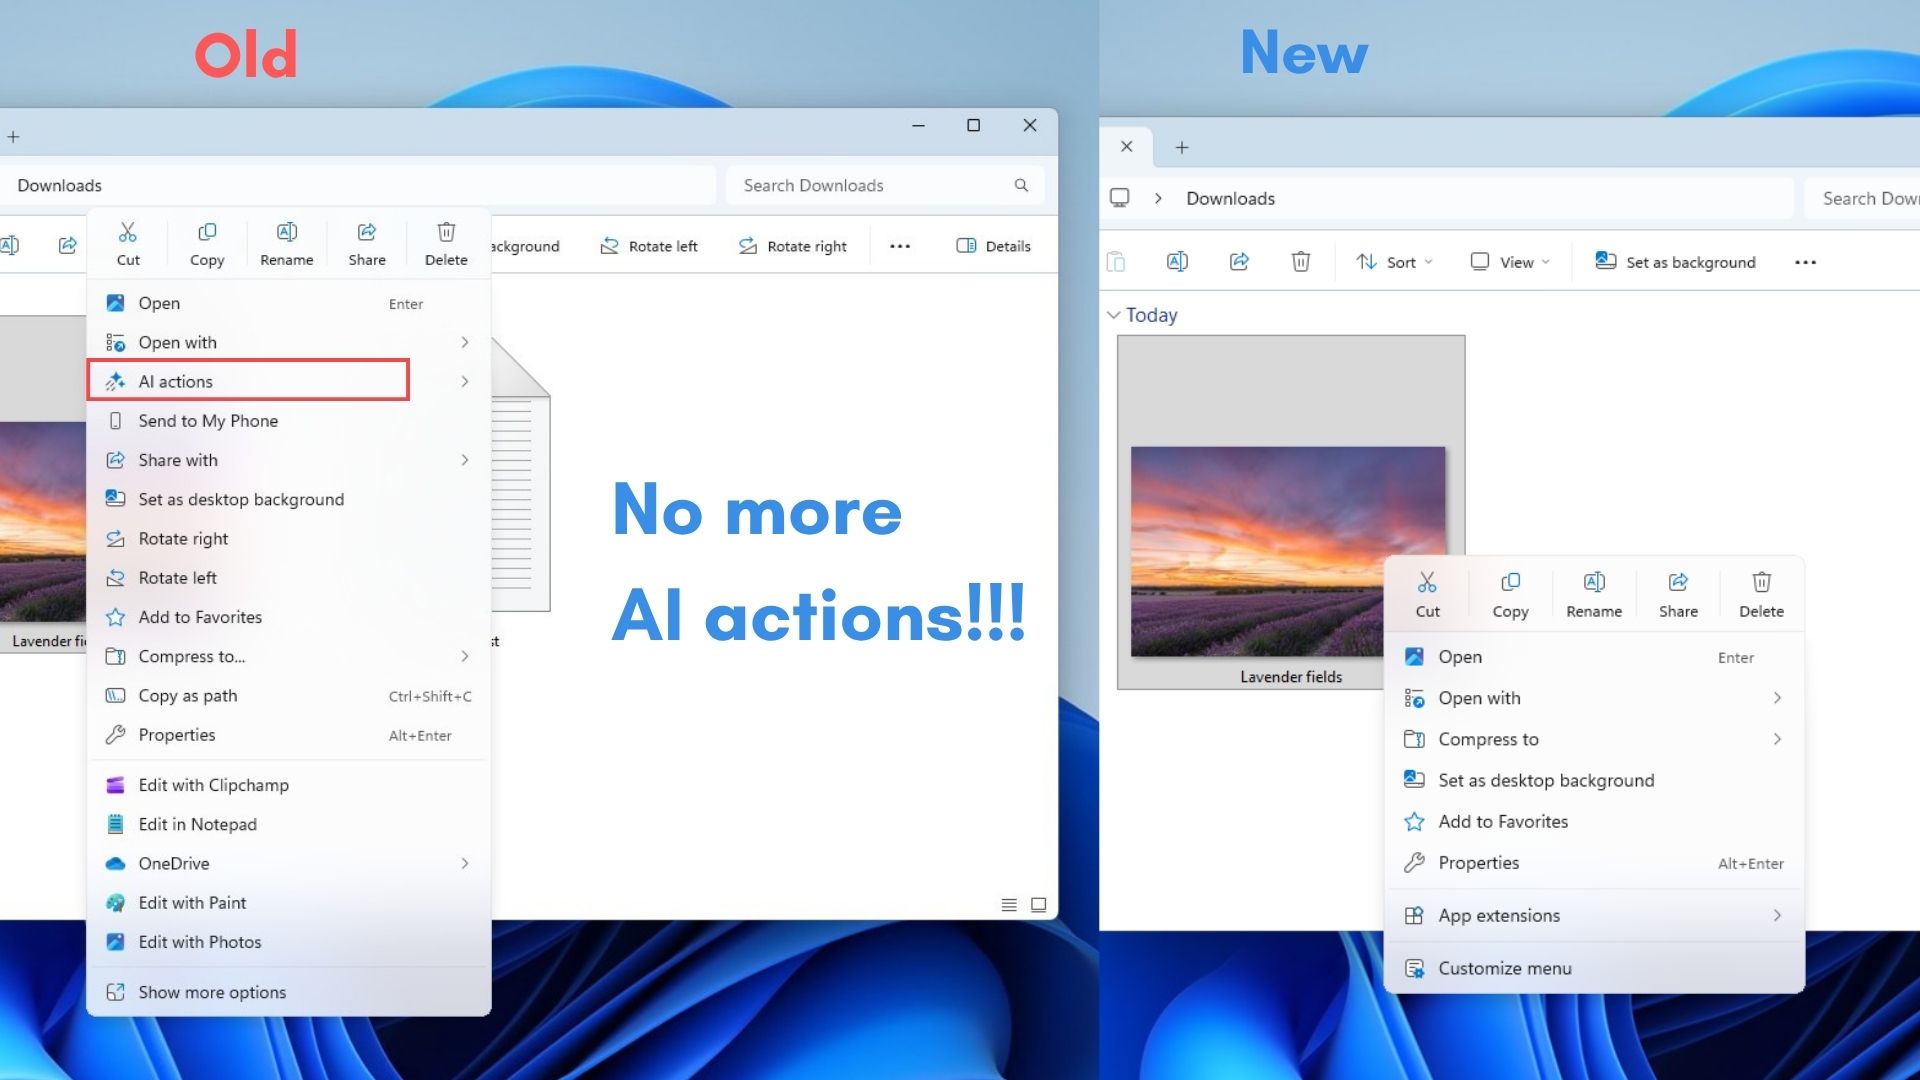Click Rotate right in old window toolbar

(x=792, y=246)
